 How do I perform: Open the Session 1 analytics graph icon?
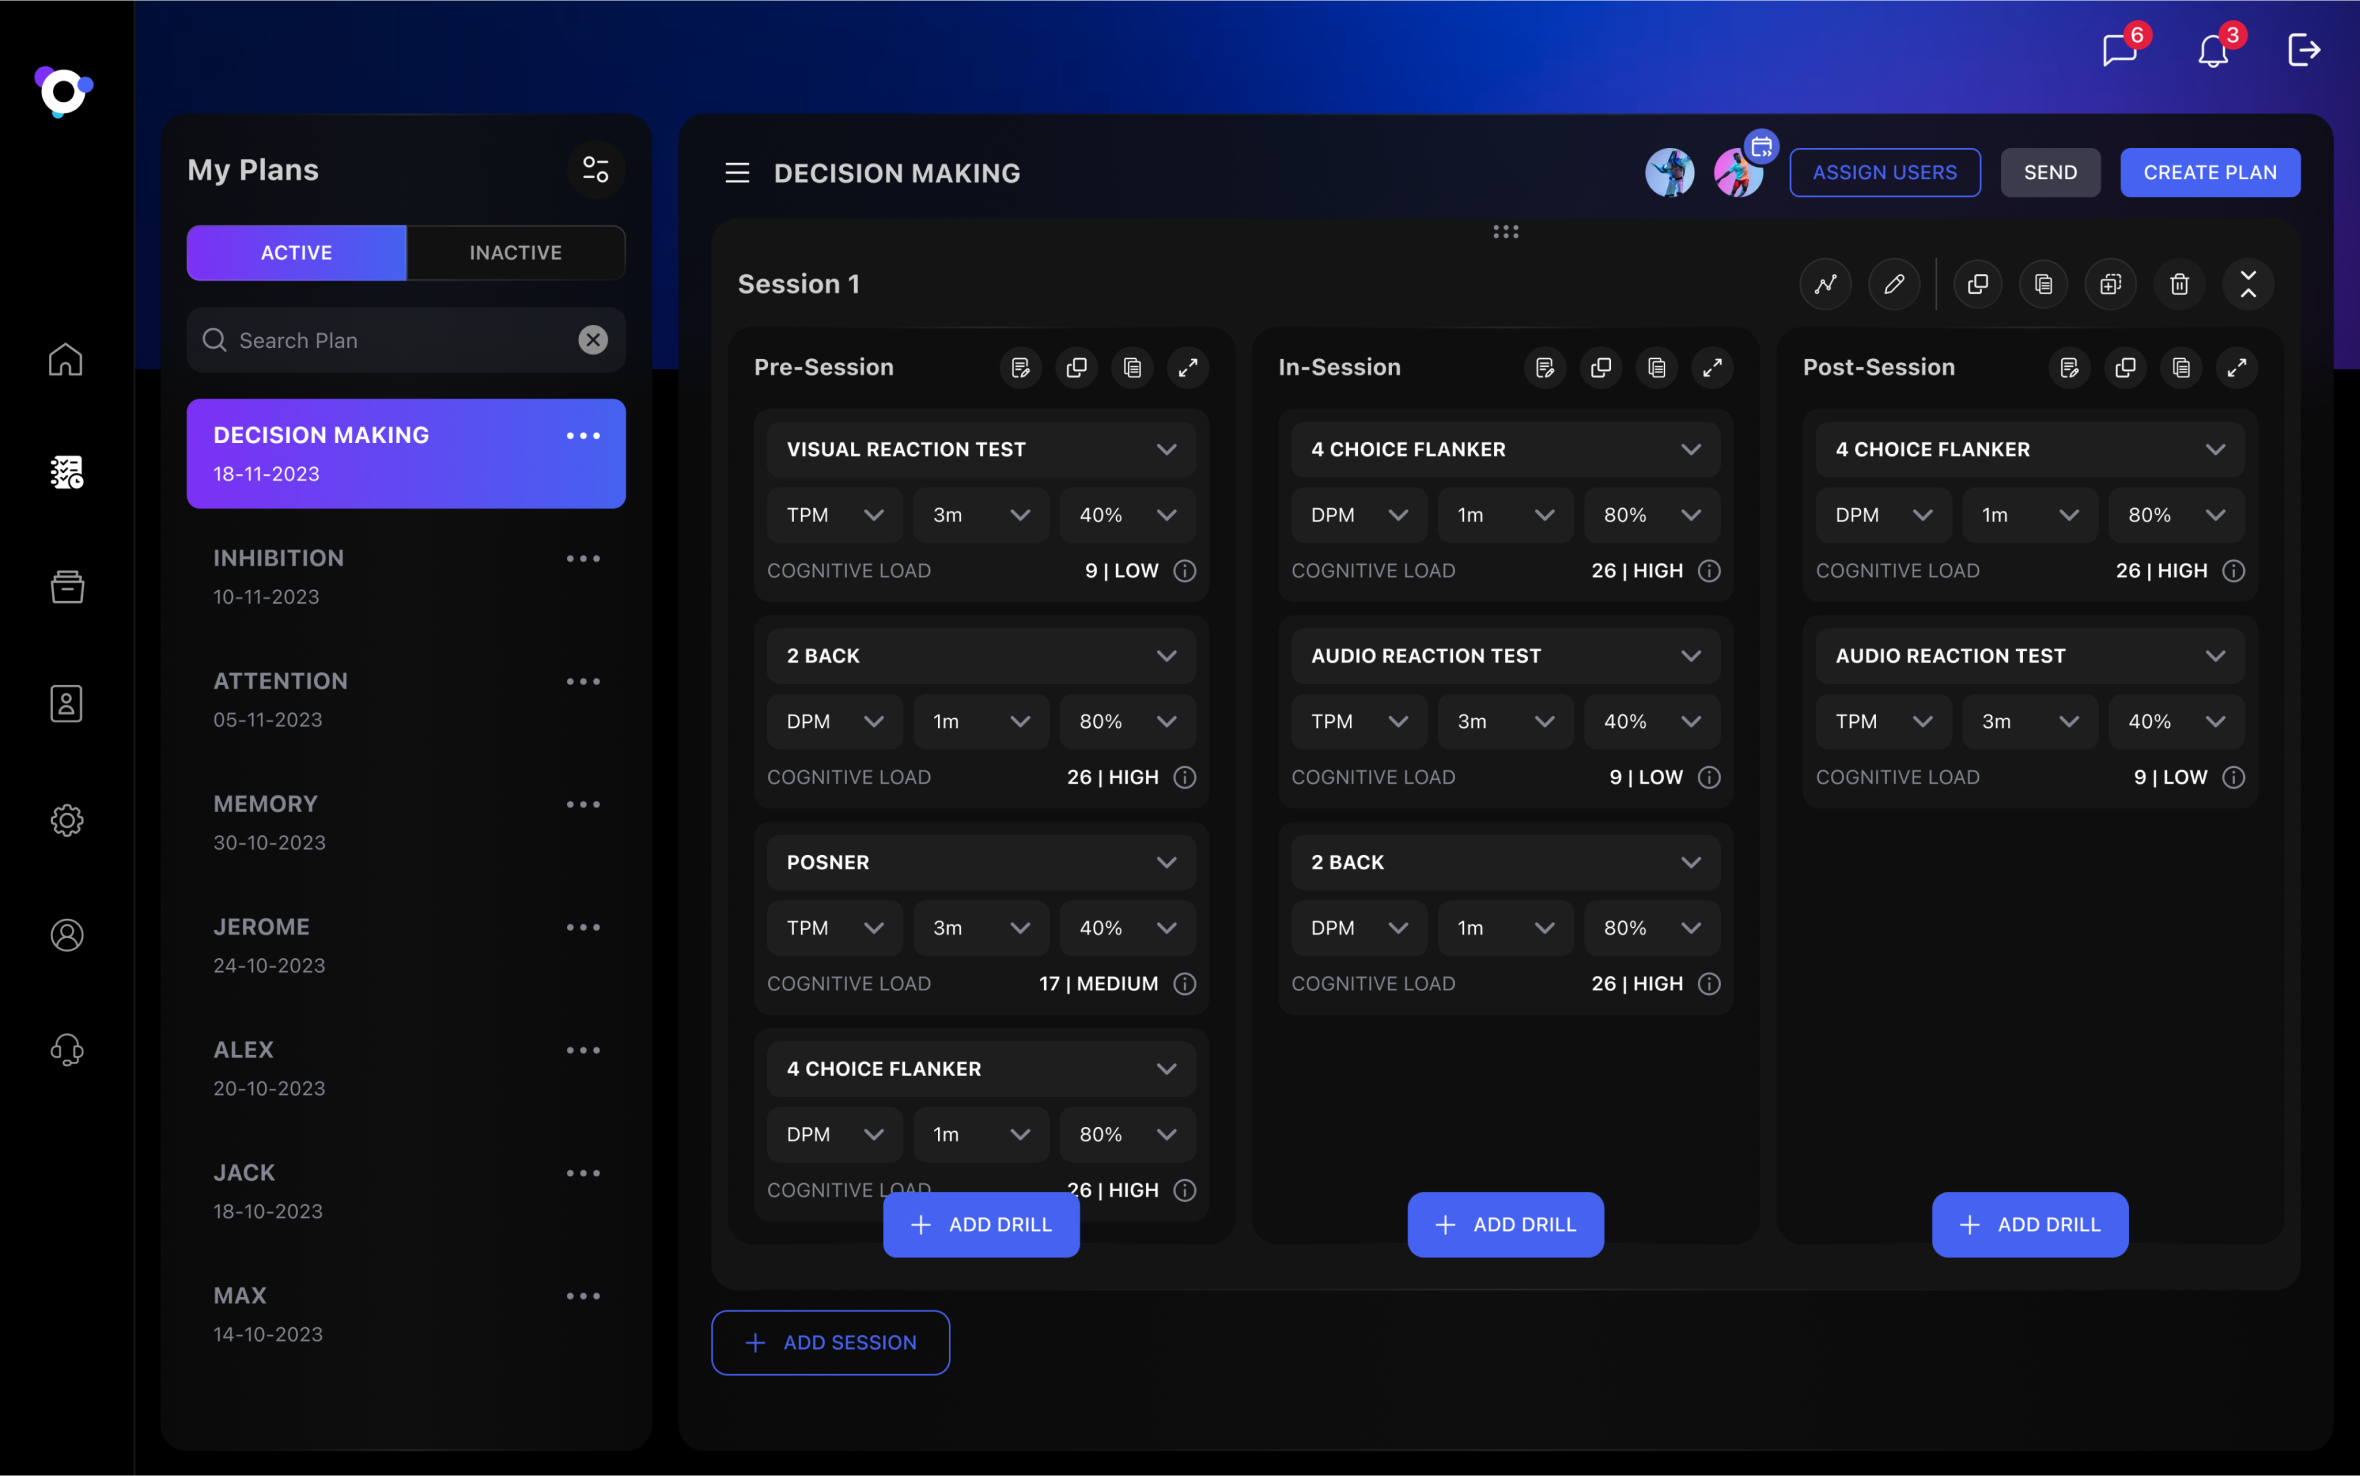click(1826, 284)
